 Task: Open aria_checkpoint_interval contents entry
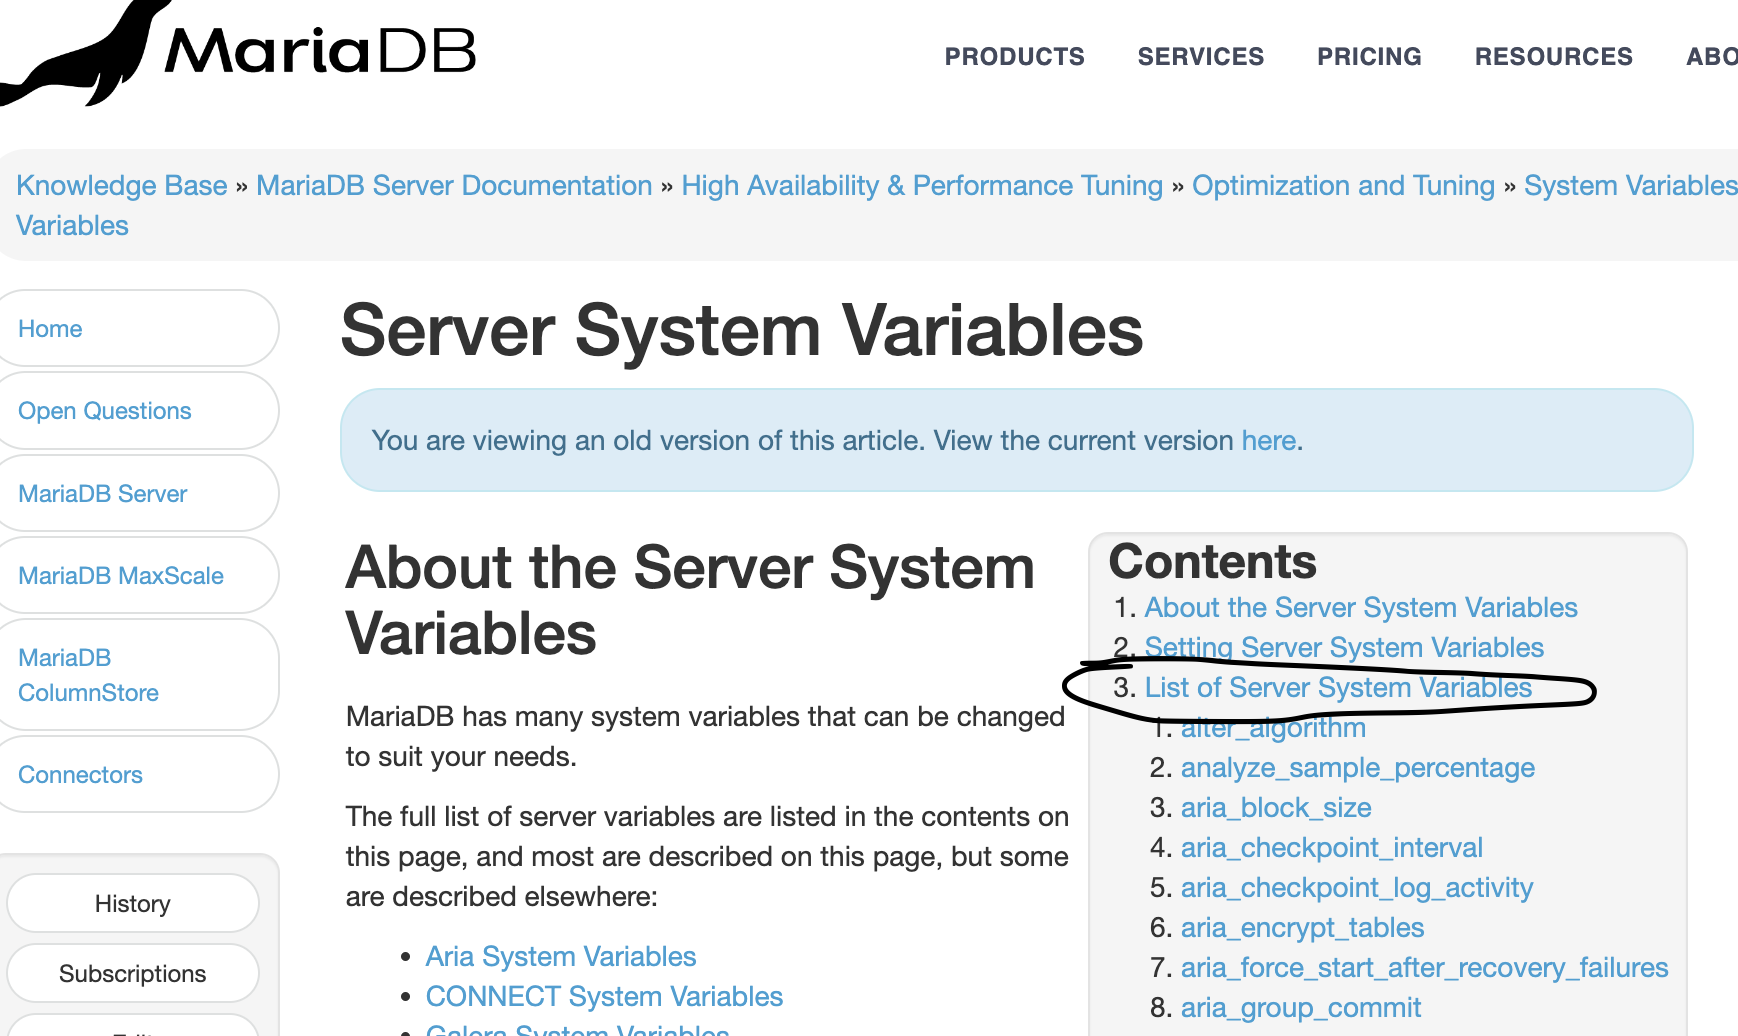[x=1331, y=848]
